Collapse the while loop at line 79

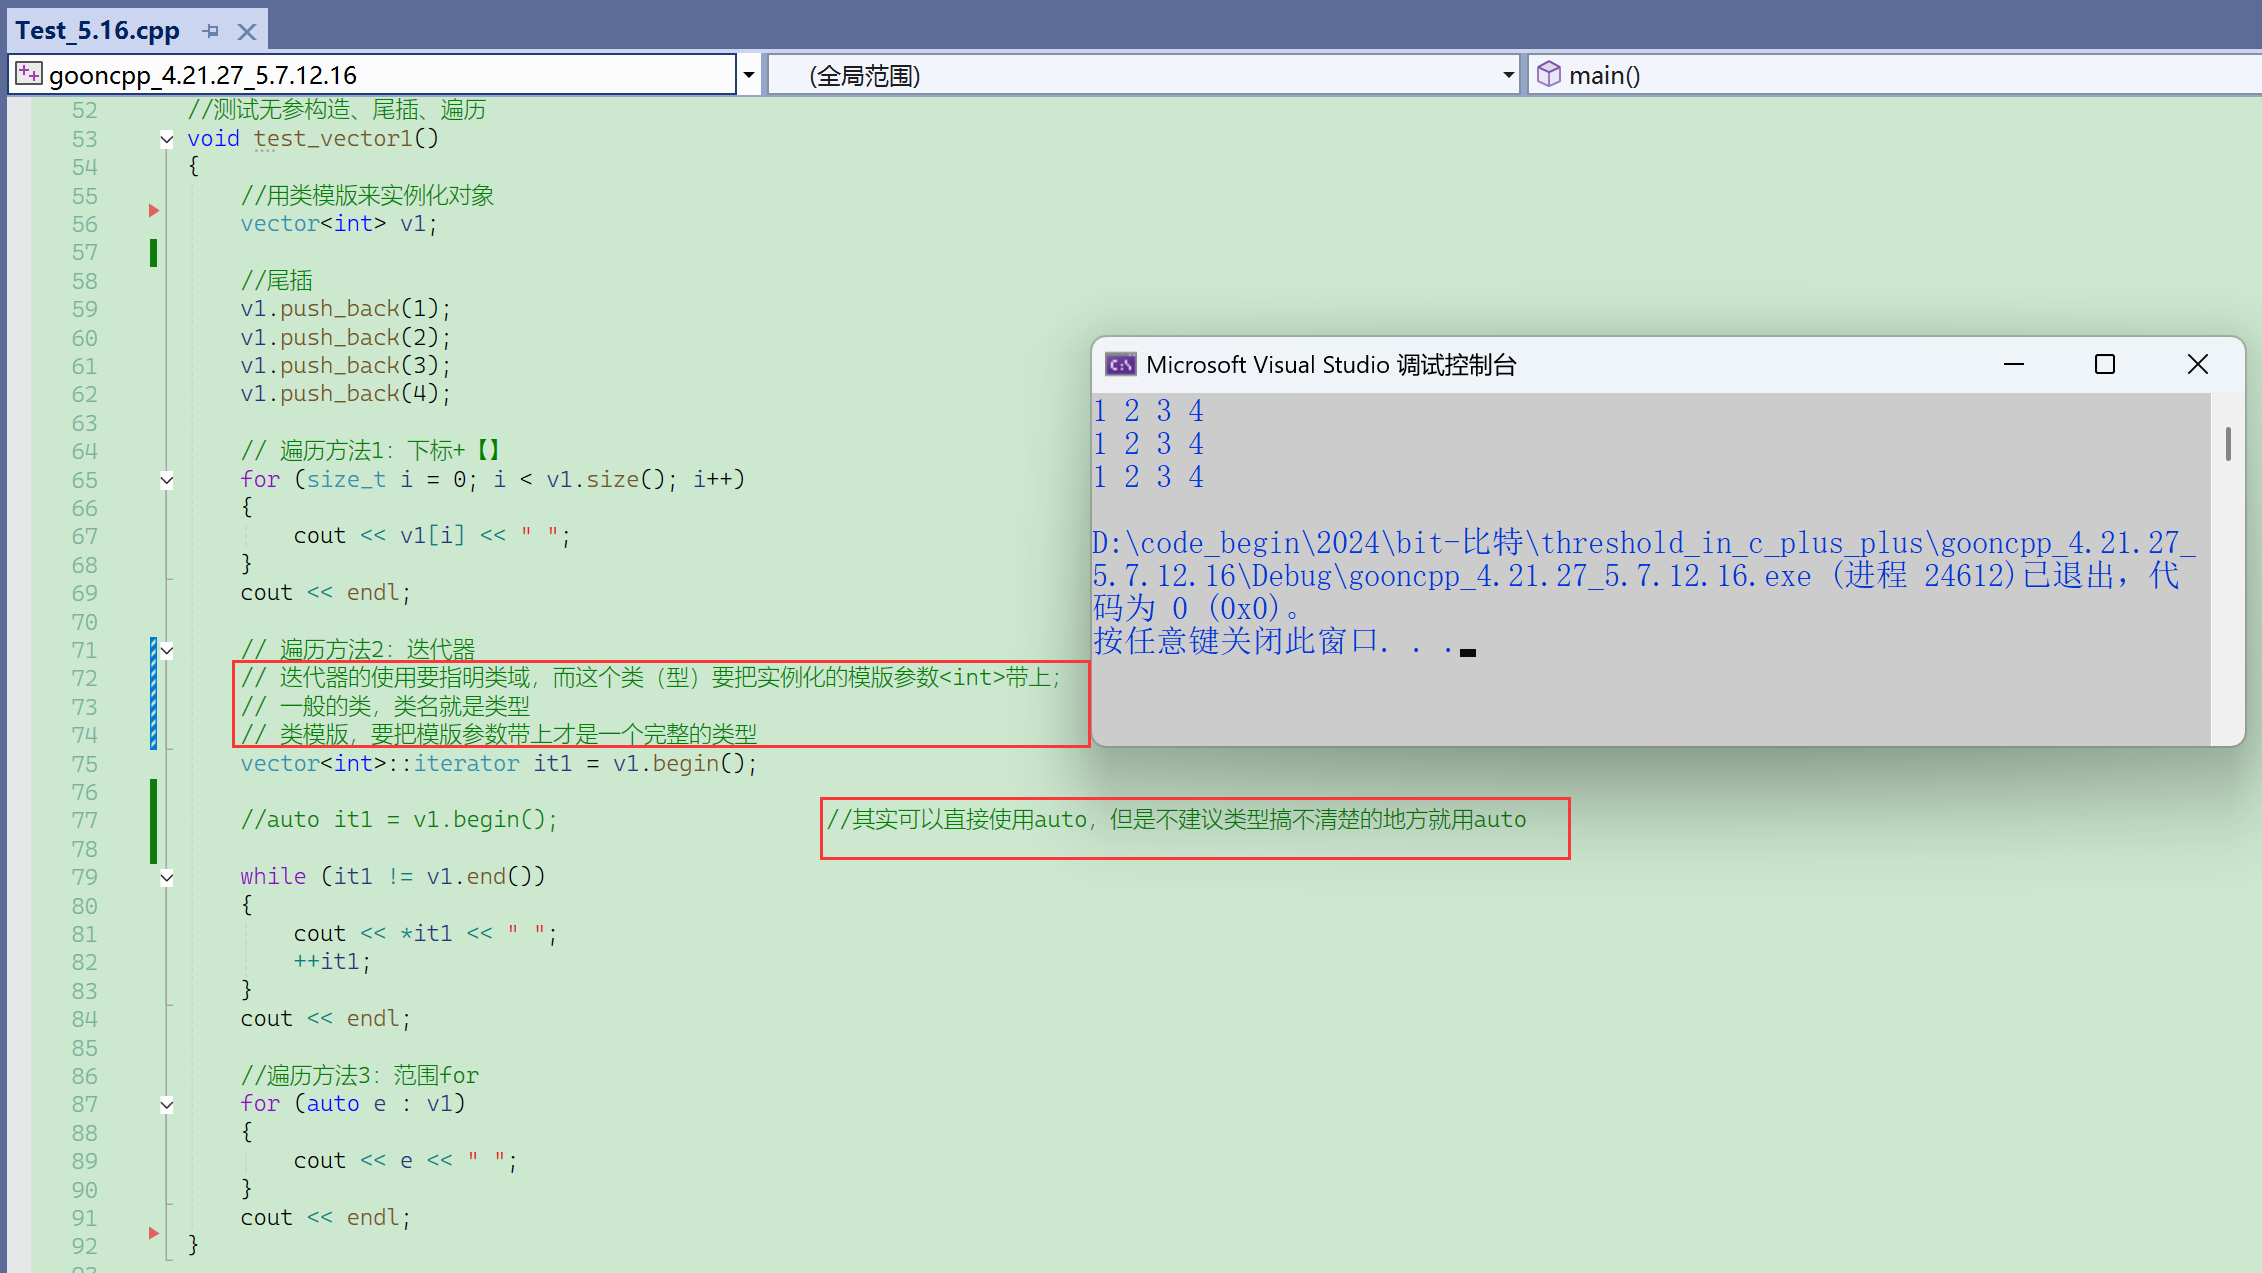tap(167, 877)
